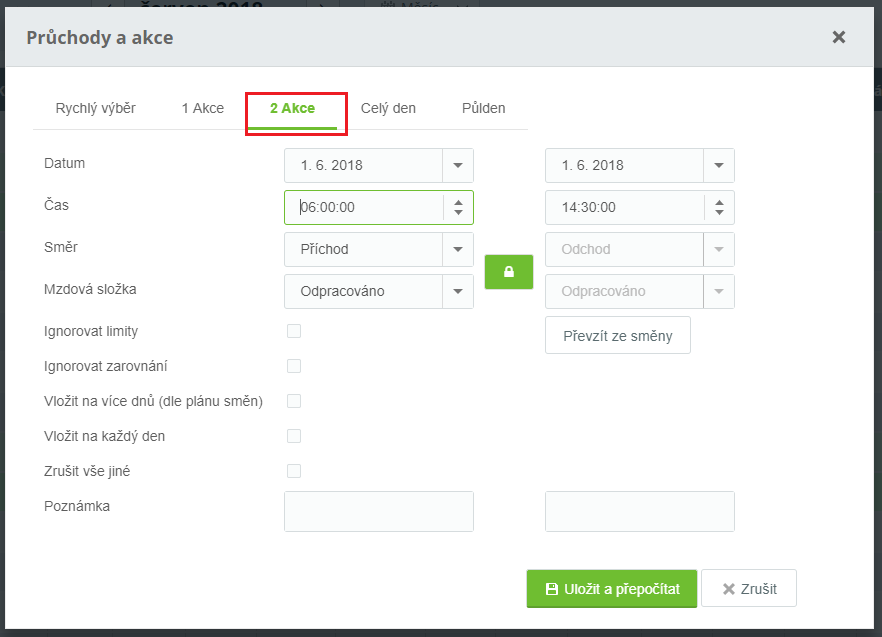
Task: Expand the second Datum date picker
Action: tap(718, 165)
